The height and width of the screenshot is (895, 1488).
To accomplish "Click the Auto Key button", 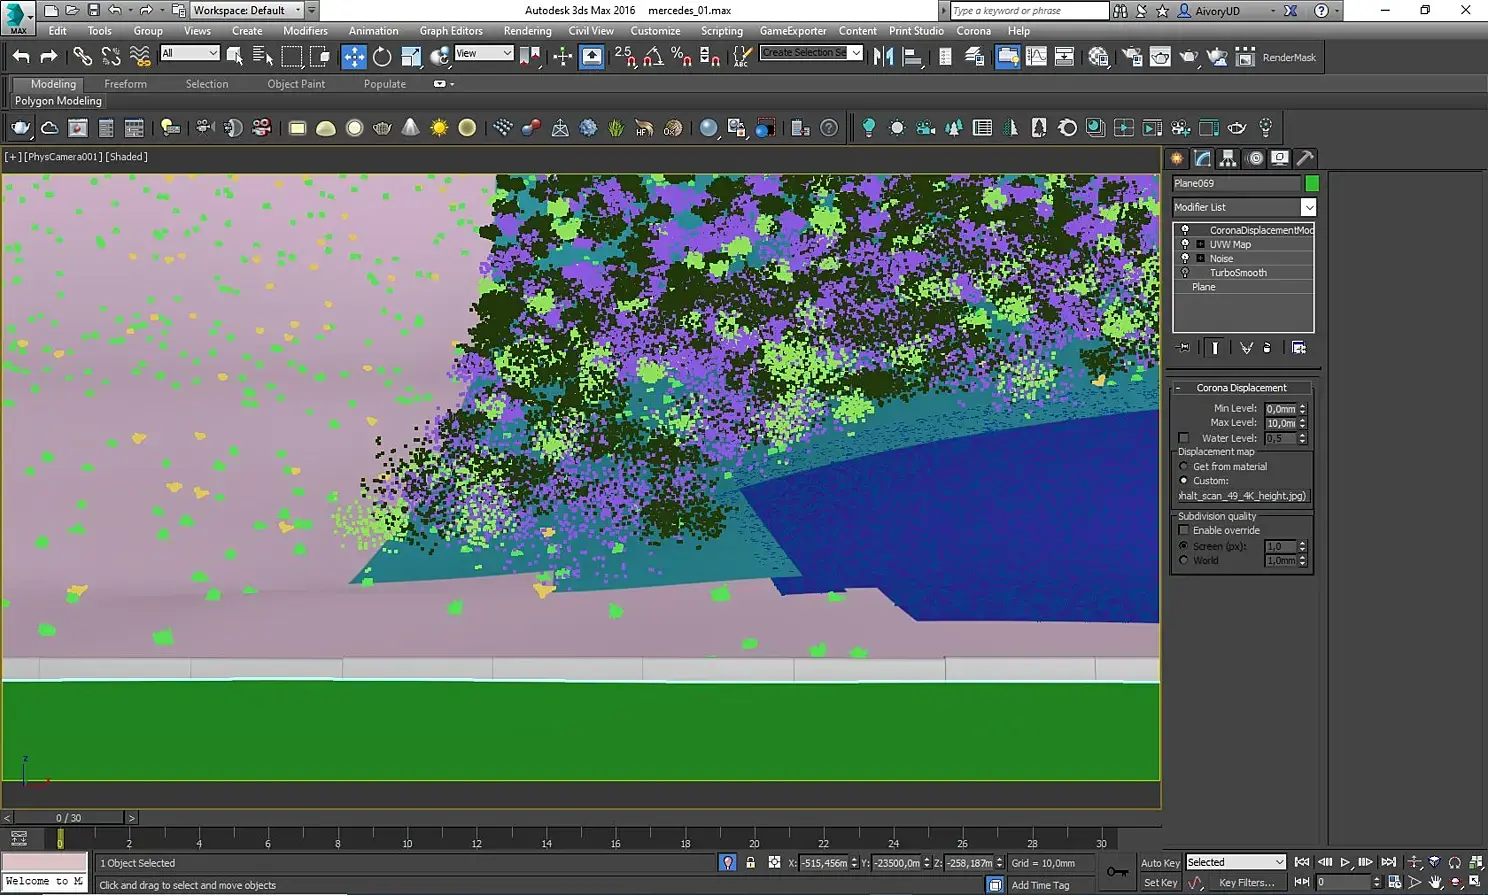I will click(x=1160, y=863).
